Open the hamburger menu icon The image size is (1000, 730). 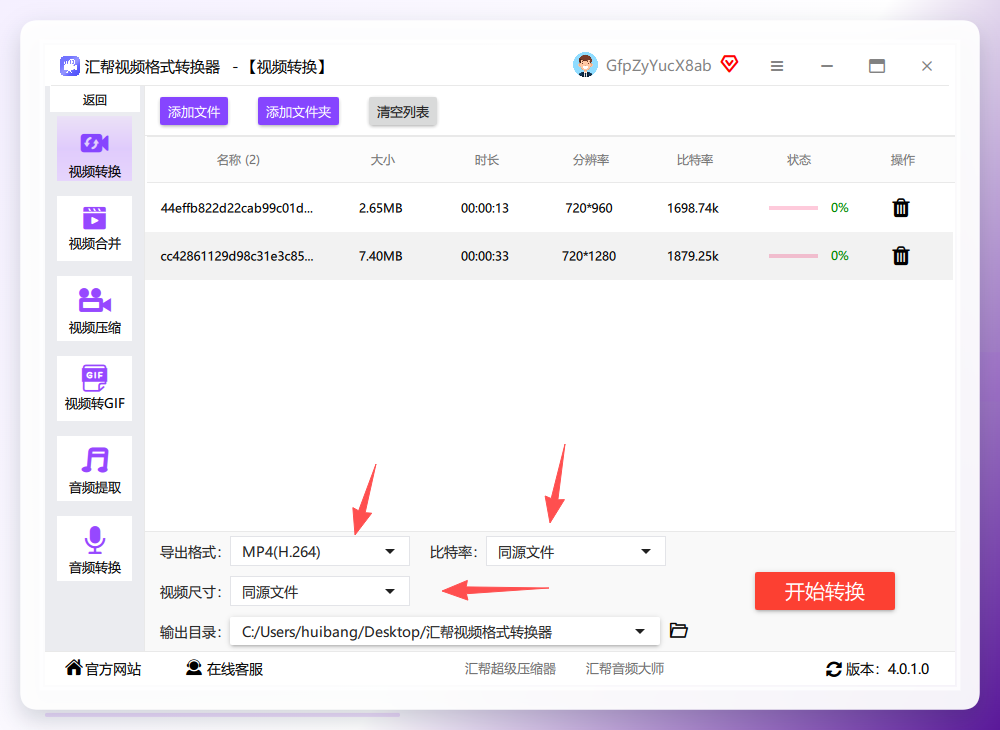pos(776,66)
